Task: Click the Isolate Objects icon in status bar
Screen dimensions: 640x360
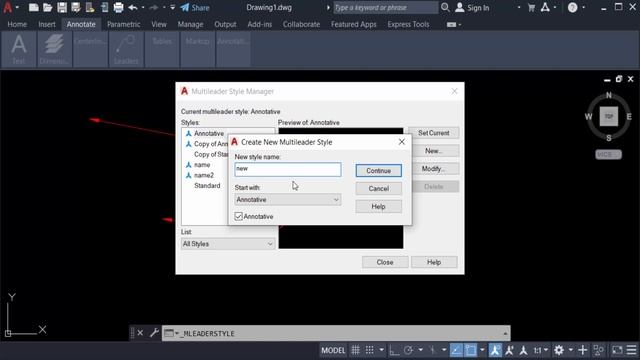Action: (x=599, y=350)
